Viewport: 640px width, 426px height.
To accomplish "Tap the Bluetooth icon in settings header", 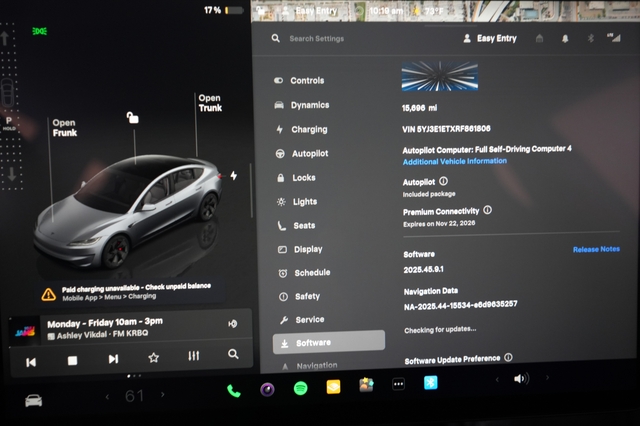I will click(591, 38).
